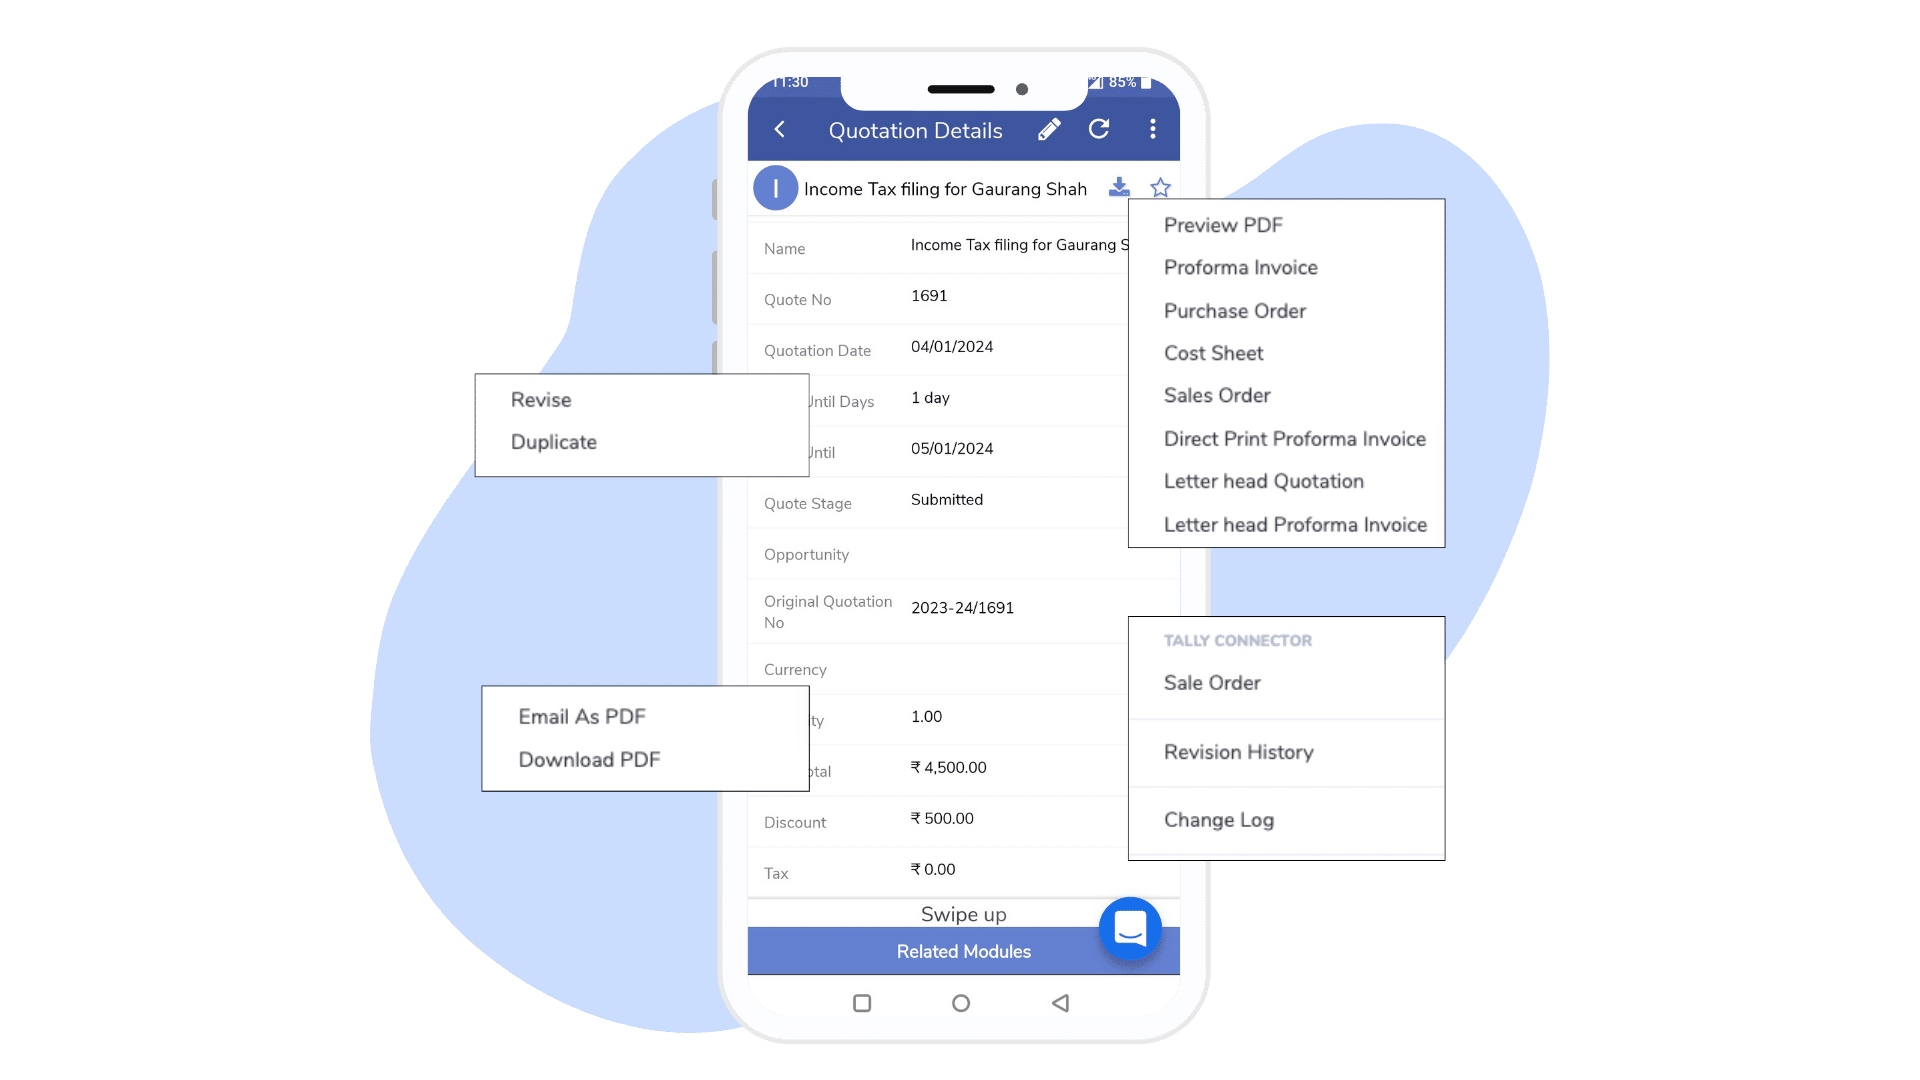
Task: Click the Revise option
Action: (541, 400)
